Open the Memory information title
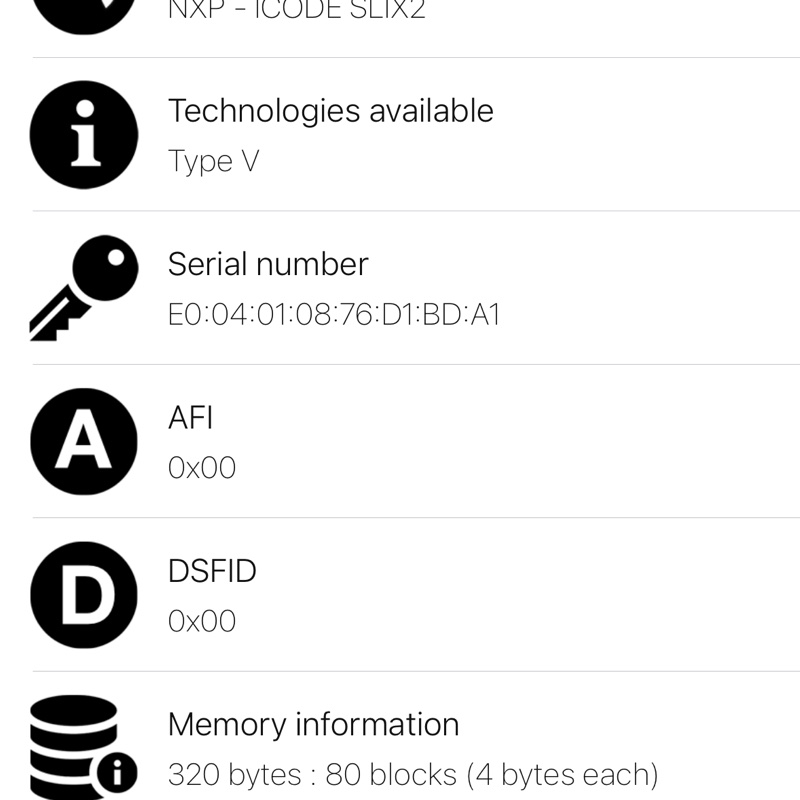This screenshot has height=800, width=800. click(x=313, y=724)
